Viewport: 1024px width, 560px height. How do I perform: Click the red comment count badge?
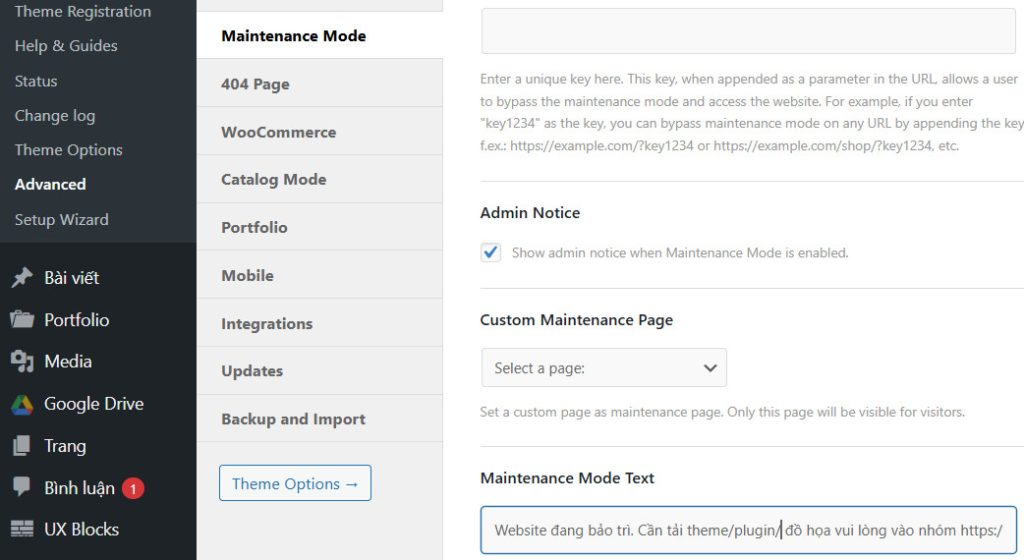click(x=133, y=488)
